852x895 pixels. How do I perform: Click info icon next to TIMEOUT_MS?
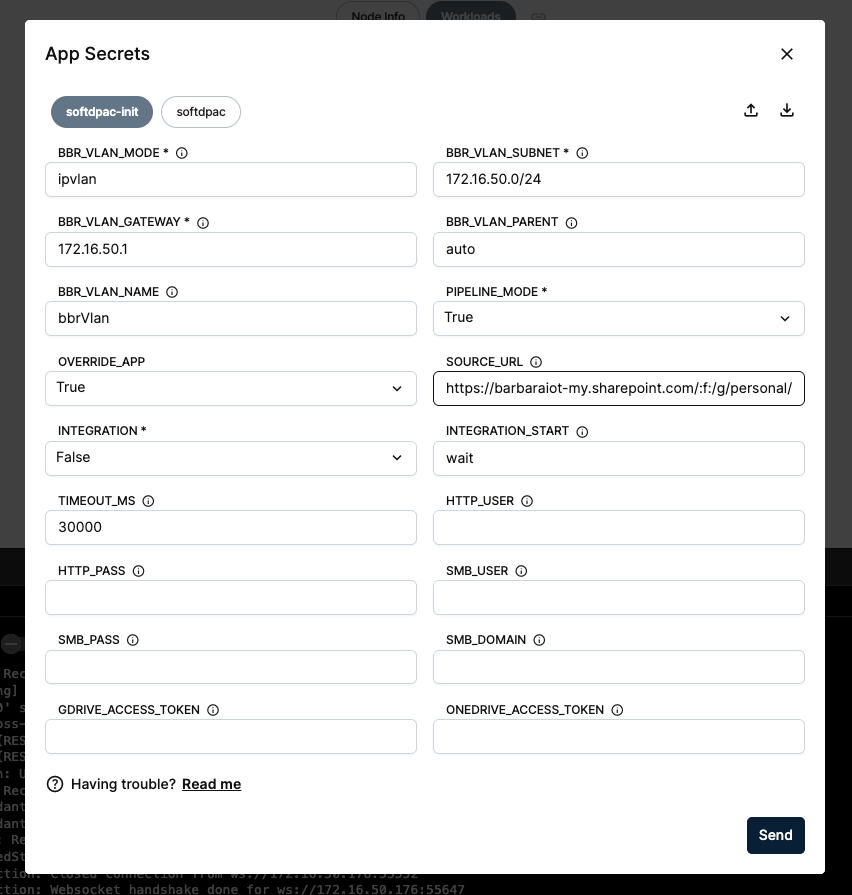pyautogui.click(x=148, y=501)
